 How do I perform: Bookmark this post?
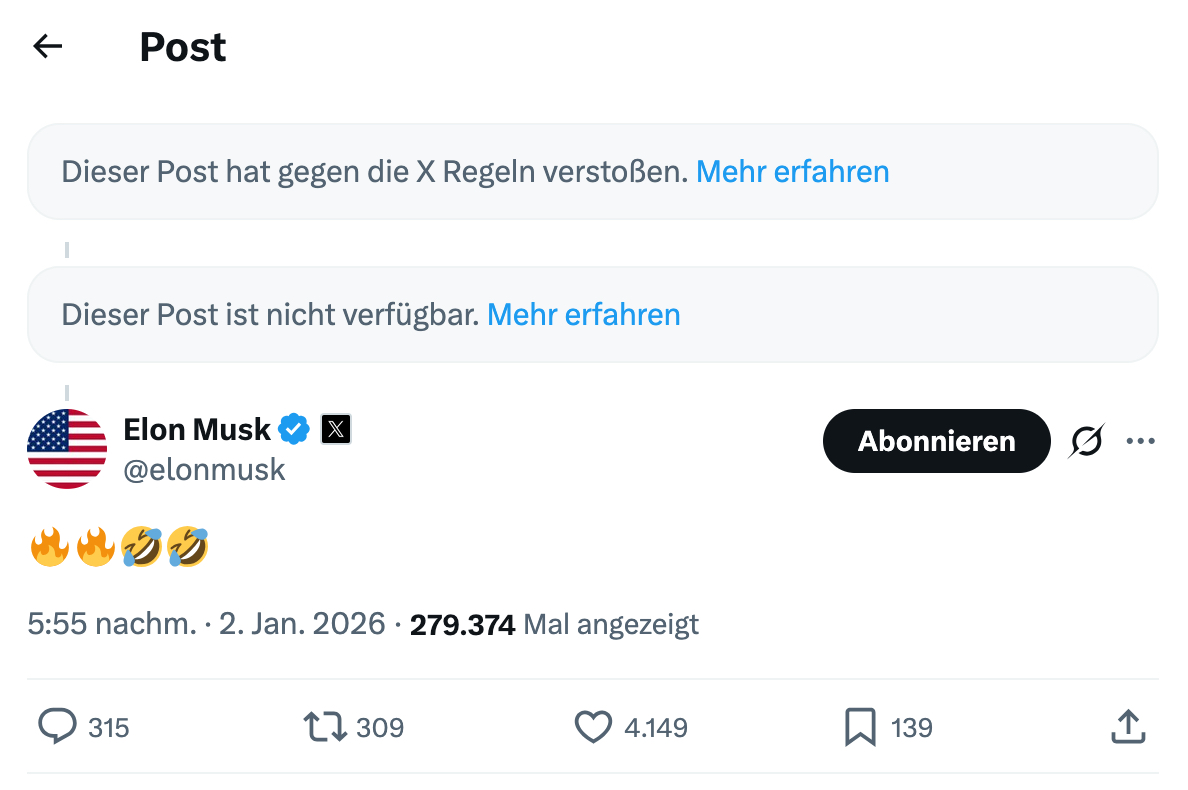[x=860, y=726]
